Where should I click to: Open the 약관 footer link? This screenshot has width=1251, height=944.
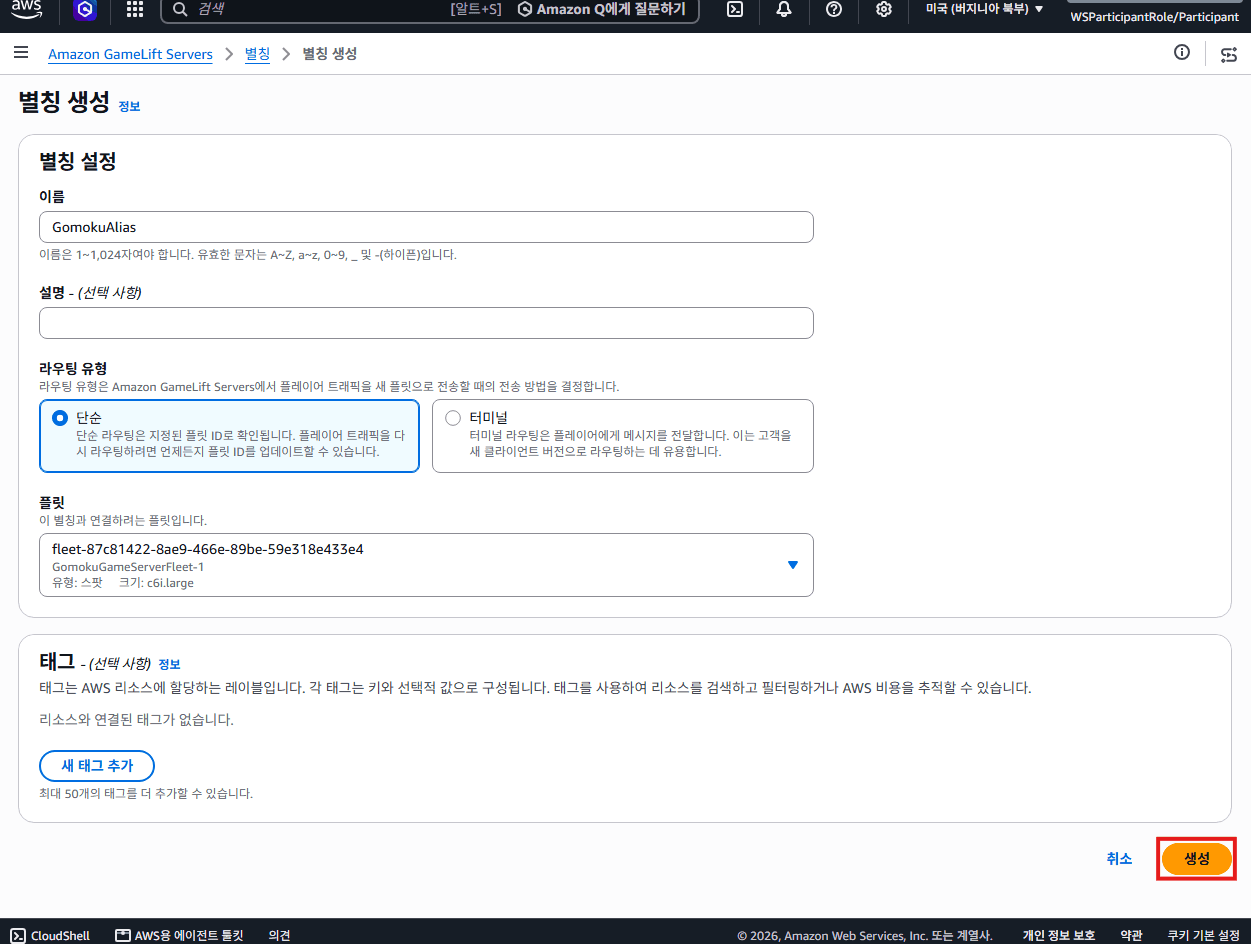tap(1131, 935)
